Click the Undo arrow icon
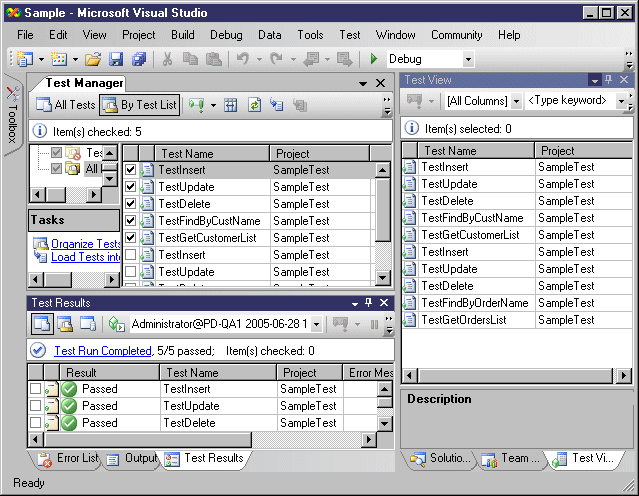 pos(243,59)
